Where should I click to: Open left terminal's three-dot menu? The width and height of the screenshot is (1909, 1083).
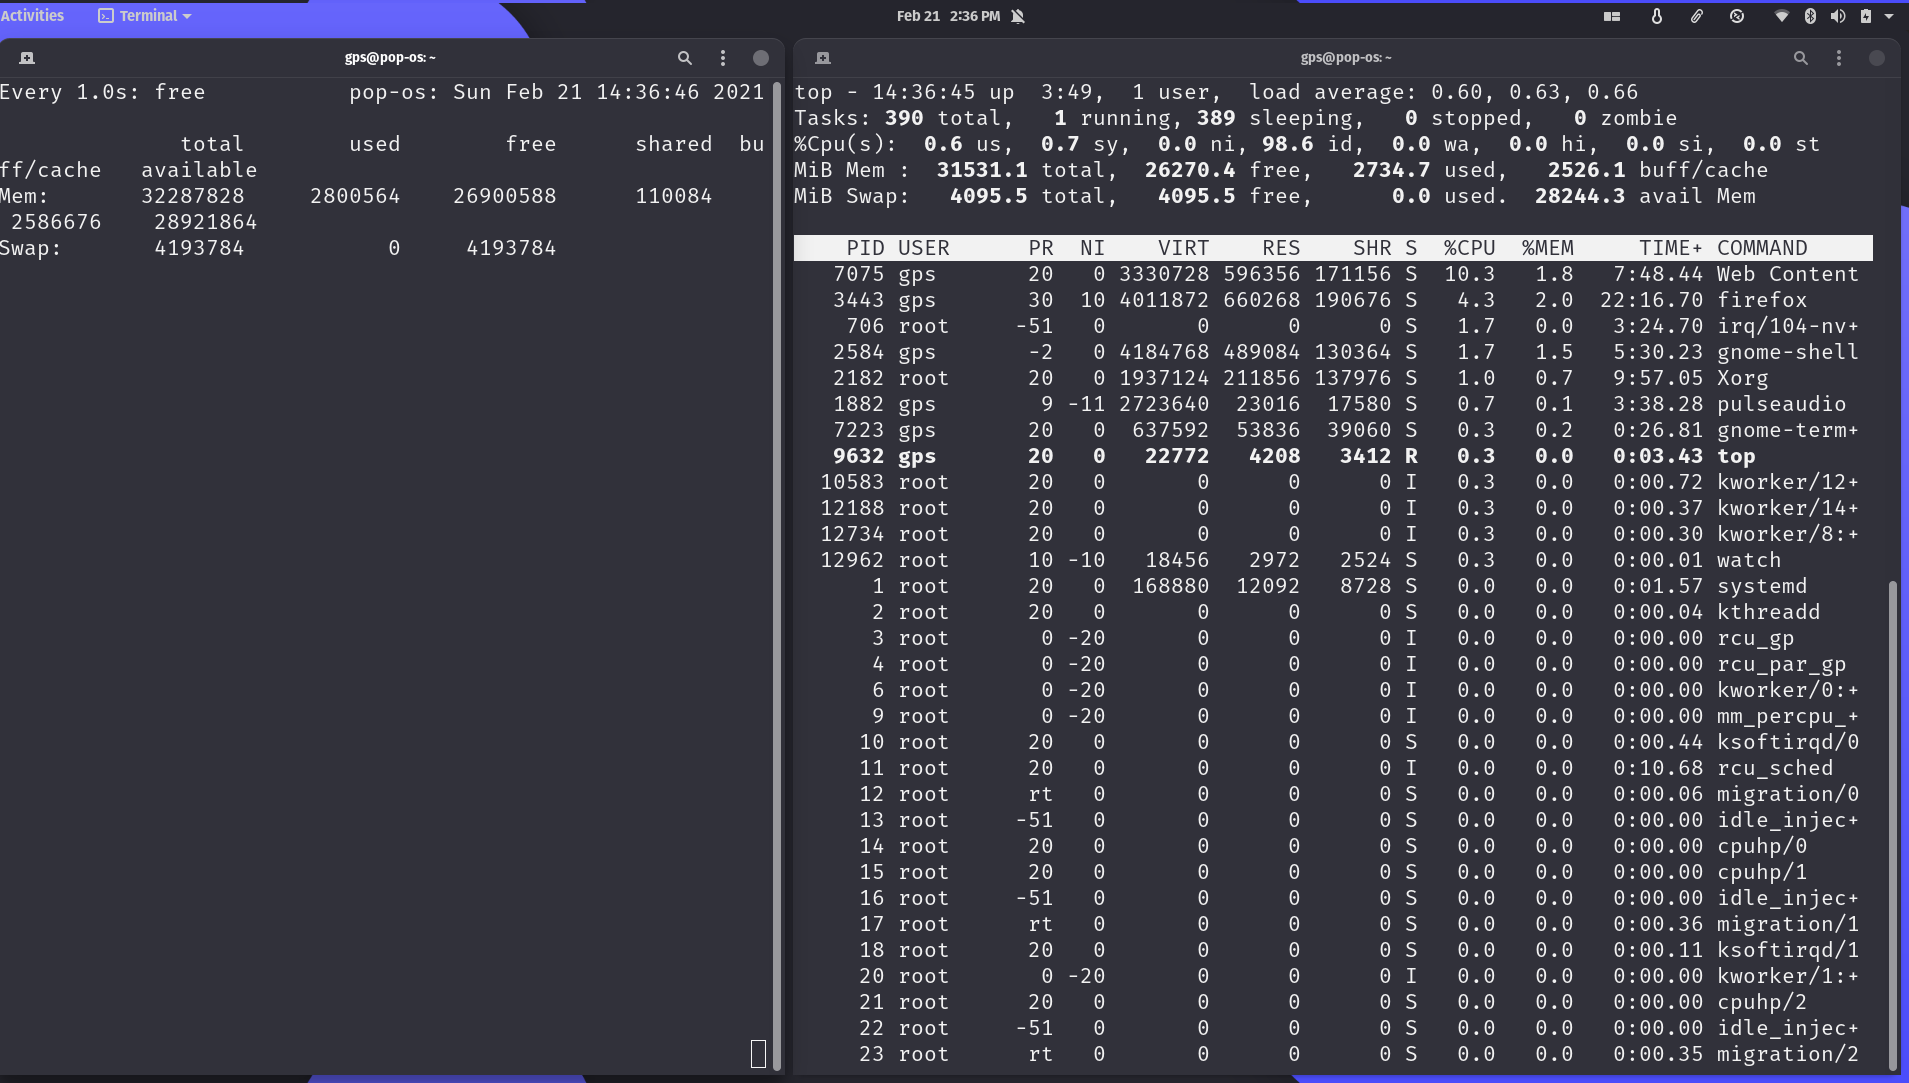tap(723, 58)
